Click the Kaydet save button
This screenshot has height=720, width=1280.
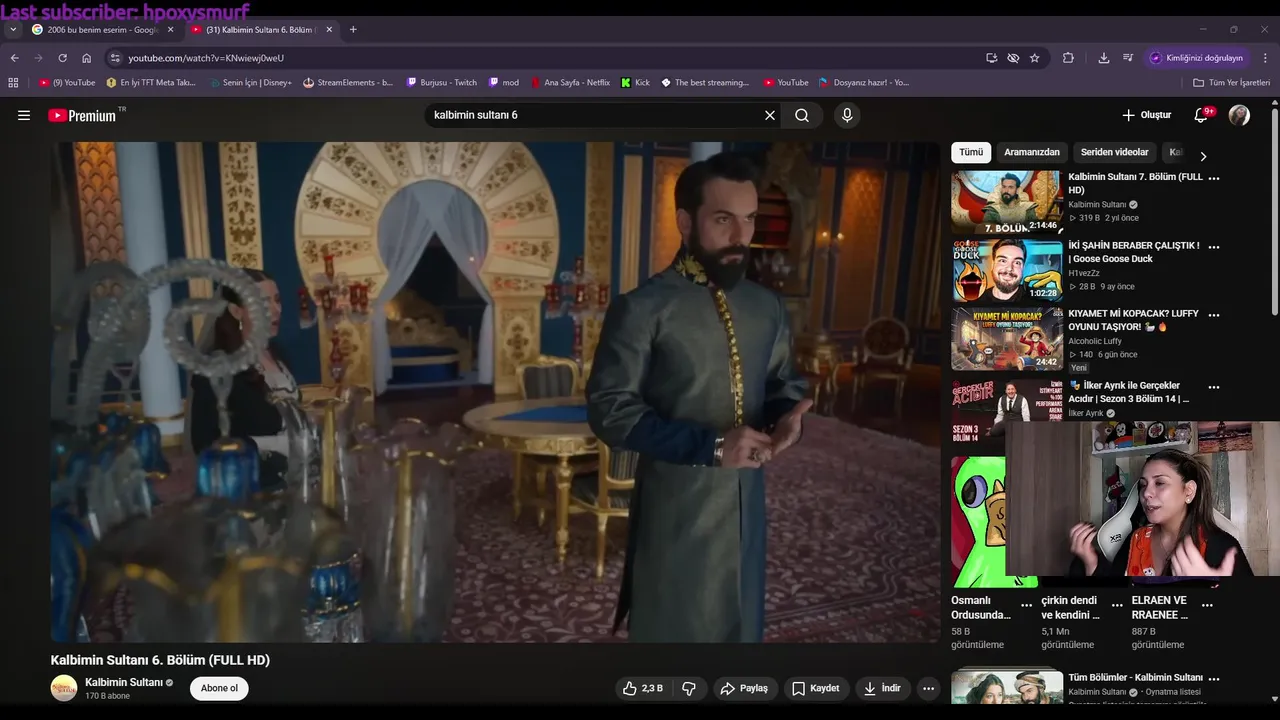[816, 688]
